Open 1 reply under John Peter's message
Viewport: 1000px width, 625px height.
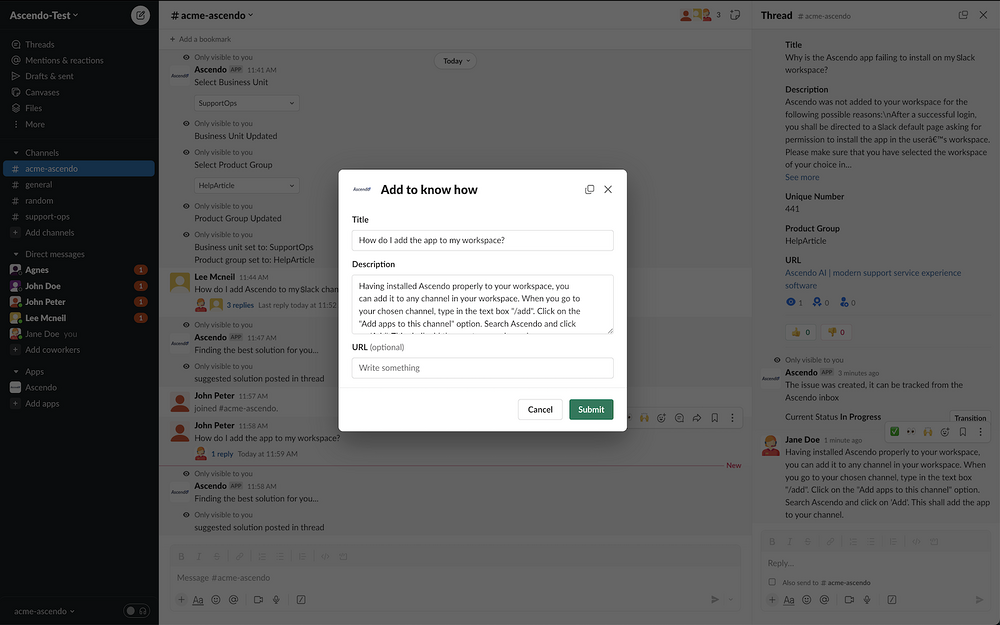pyautogui.click(x=222, y=454)
